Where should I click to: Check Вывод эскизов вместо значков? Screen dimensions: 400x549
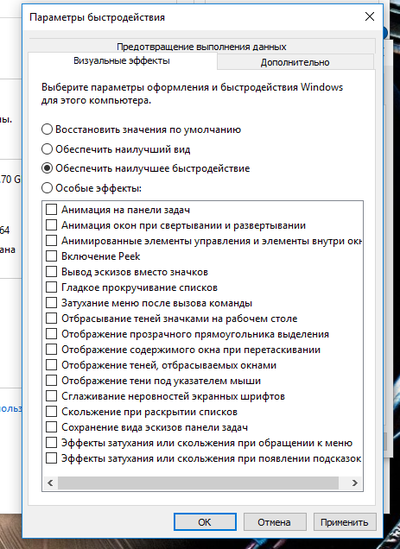(51, 271)
